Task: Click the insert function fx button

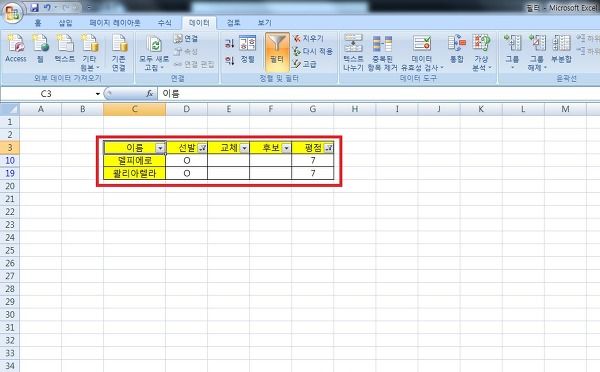Action: click(150, 94)
